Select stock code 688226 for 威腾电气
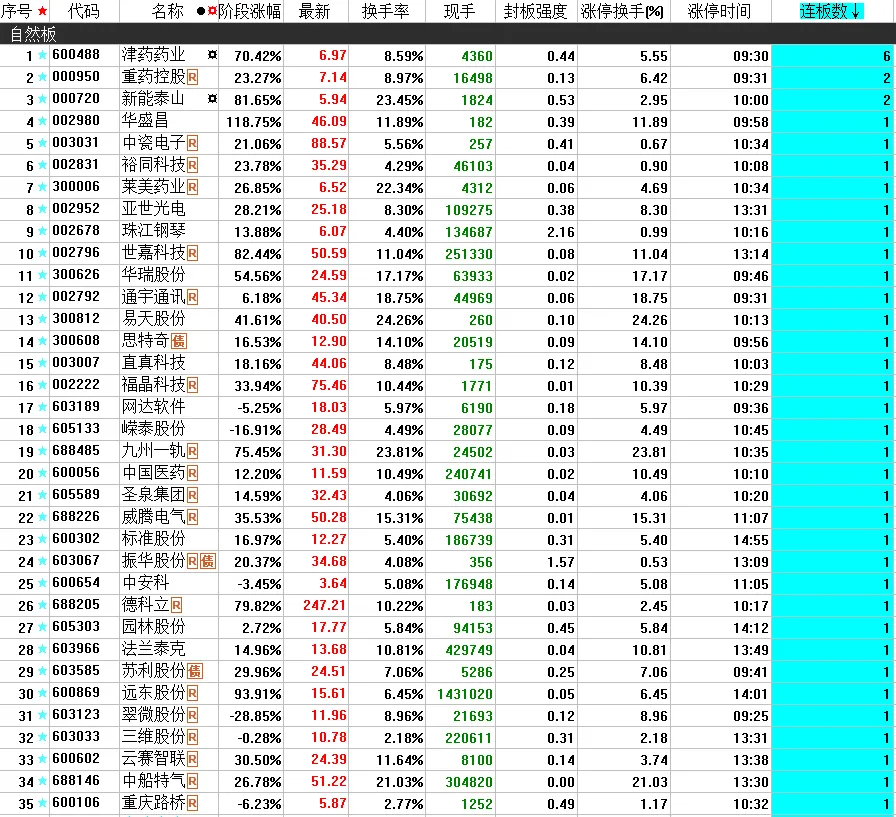Image resolution: width=896 pixels, height=817 pixels. (x=76, y=517)
